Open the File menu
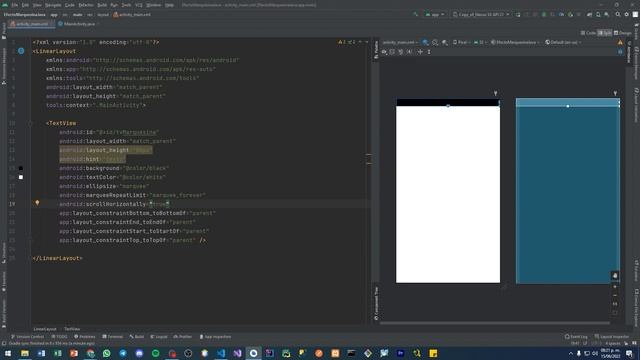This screenshot has height=360, width=640. coord(15,5)
